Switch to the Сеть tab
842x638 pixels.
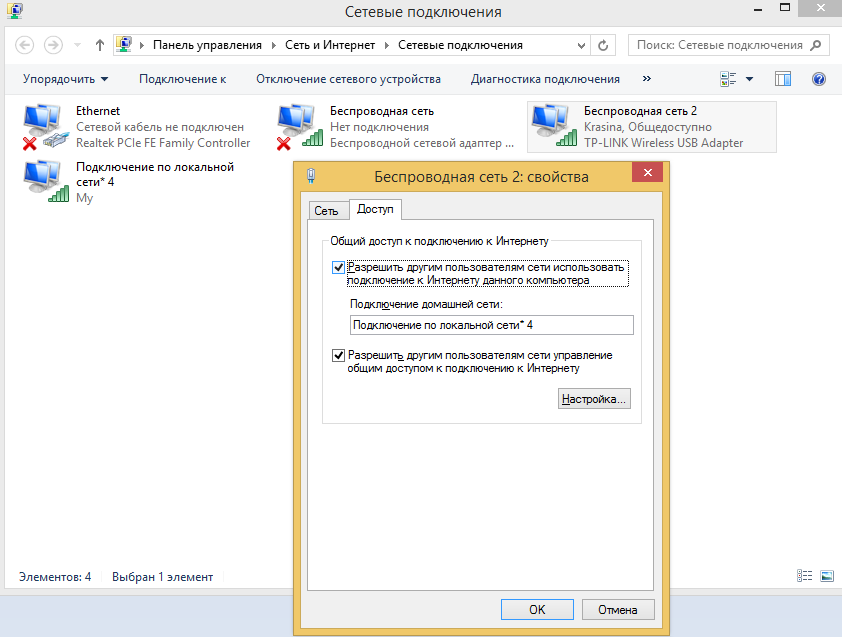(x=326, y=211)
